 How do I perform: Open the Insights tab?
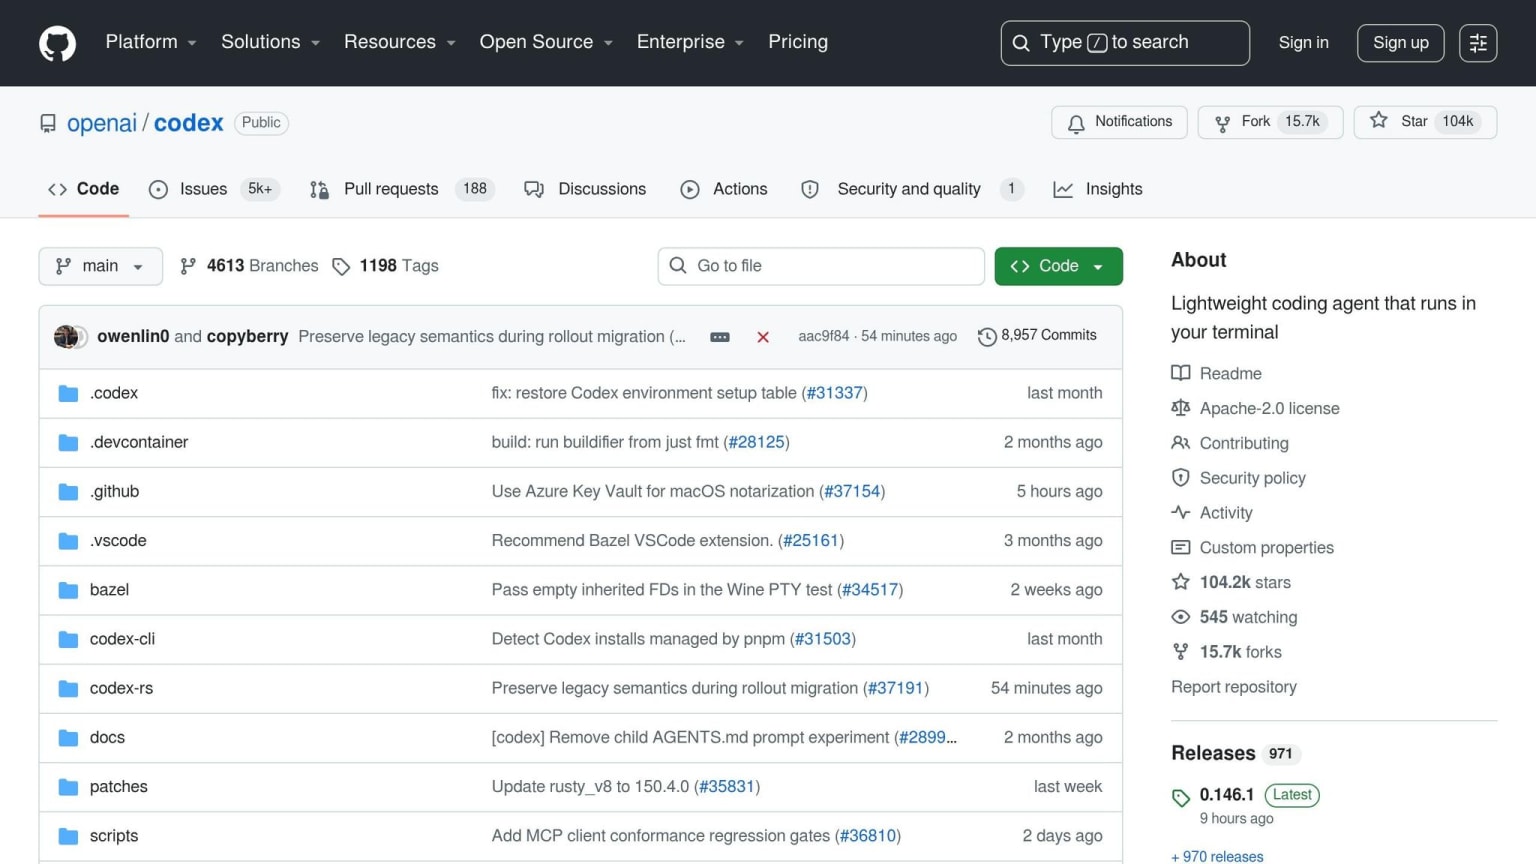coord(1098,189)
